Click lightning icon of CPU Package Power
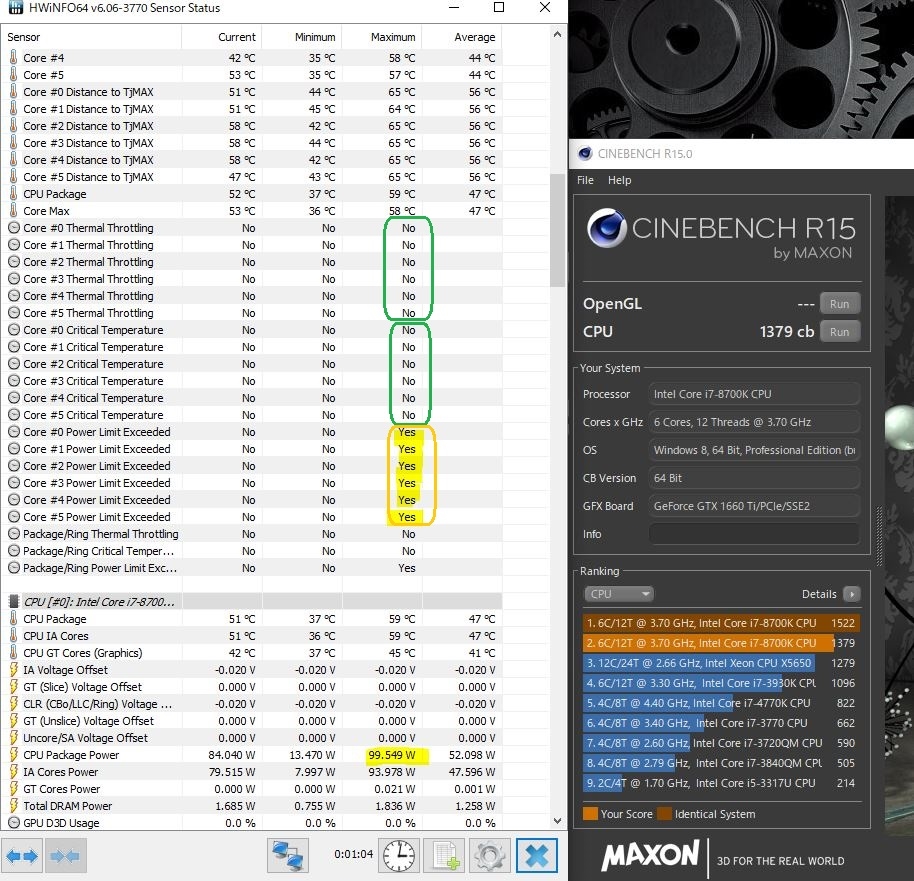The height and width of the screenshot is (881, 914). click(x=13, y=754)
